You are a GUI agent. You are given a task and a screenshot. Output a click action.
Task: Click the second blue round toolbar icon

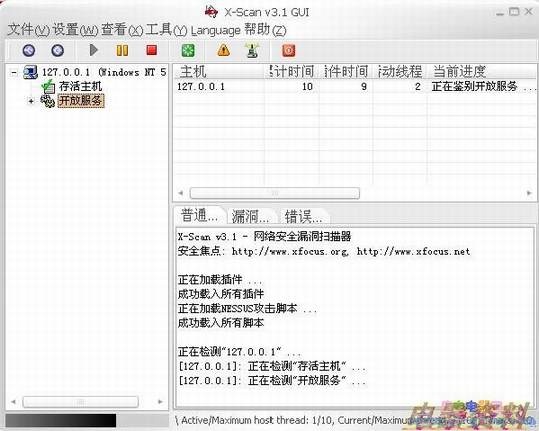(57, 50)
